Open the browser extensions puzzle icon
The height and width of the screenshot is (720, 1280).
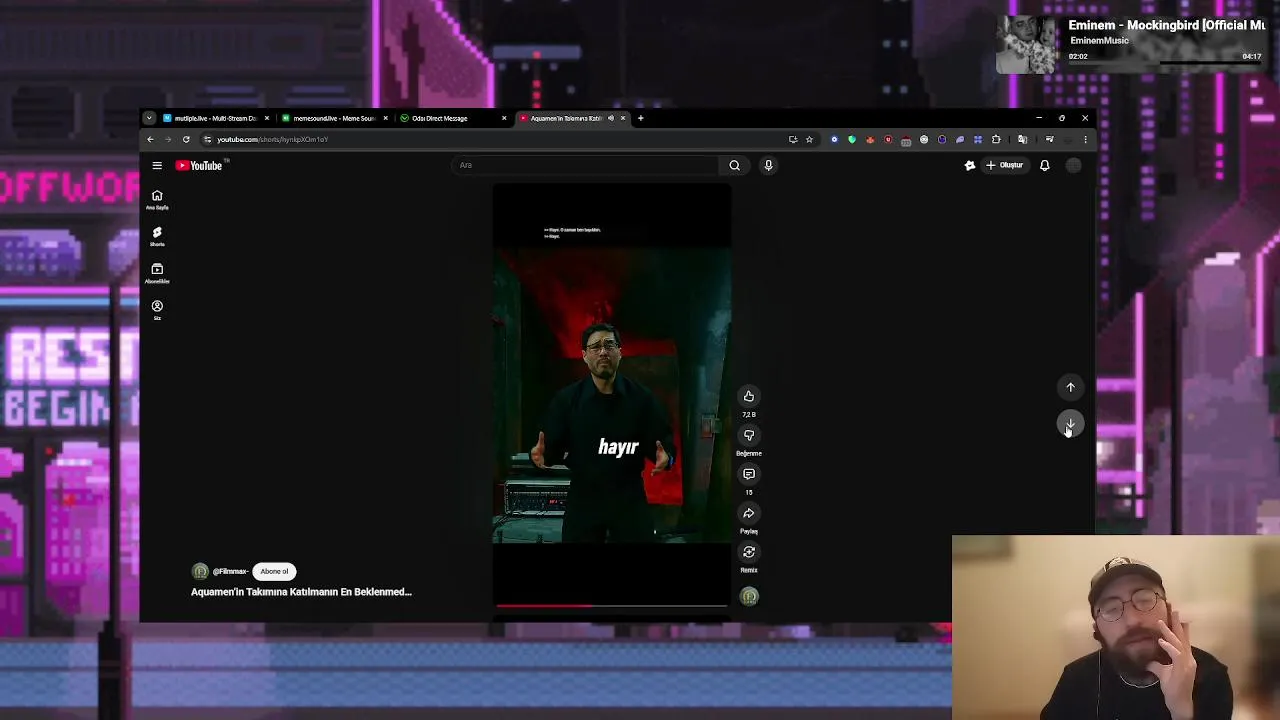[996, 139]
